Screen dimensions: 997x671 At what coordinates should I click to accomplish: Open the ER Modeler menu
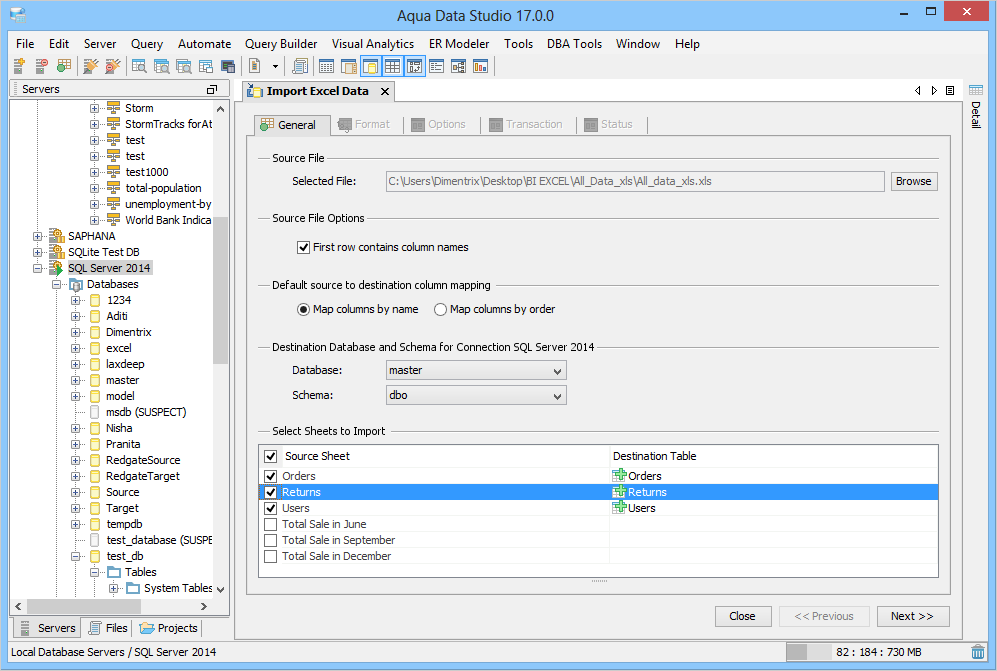tap(459, 44)
